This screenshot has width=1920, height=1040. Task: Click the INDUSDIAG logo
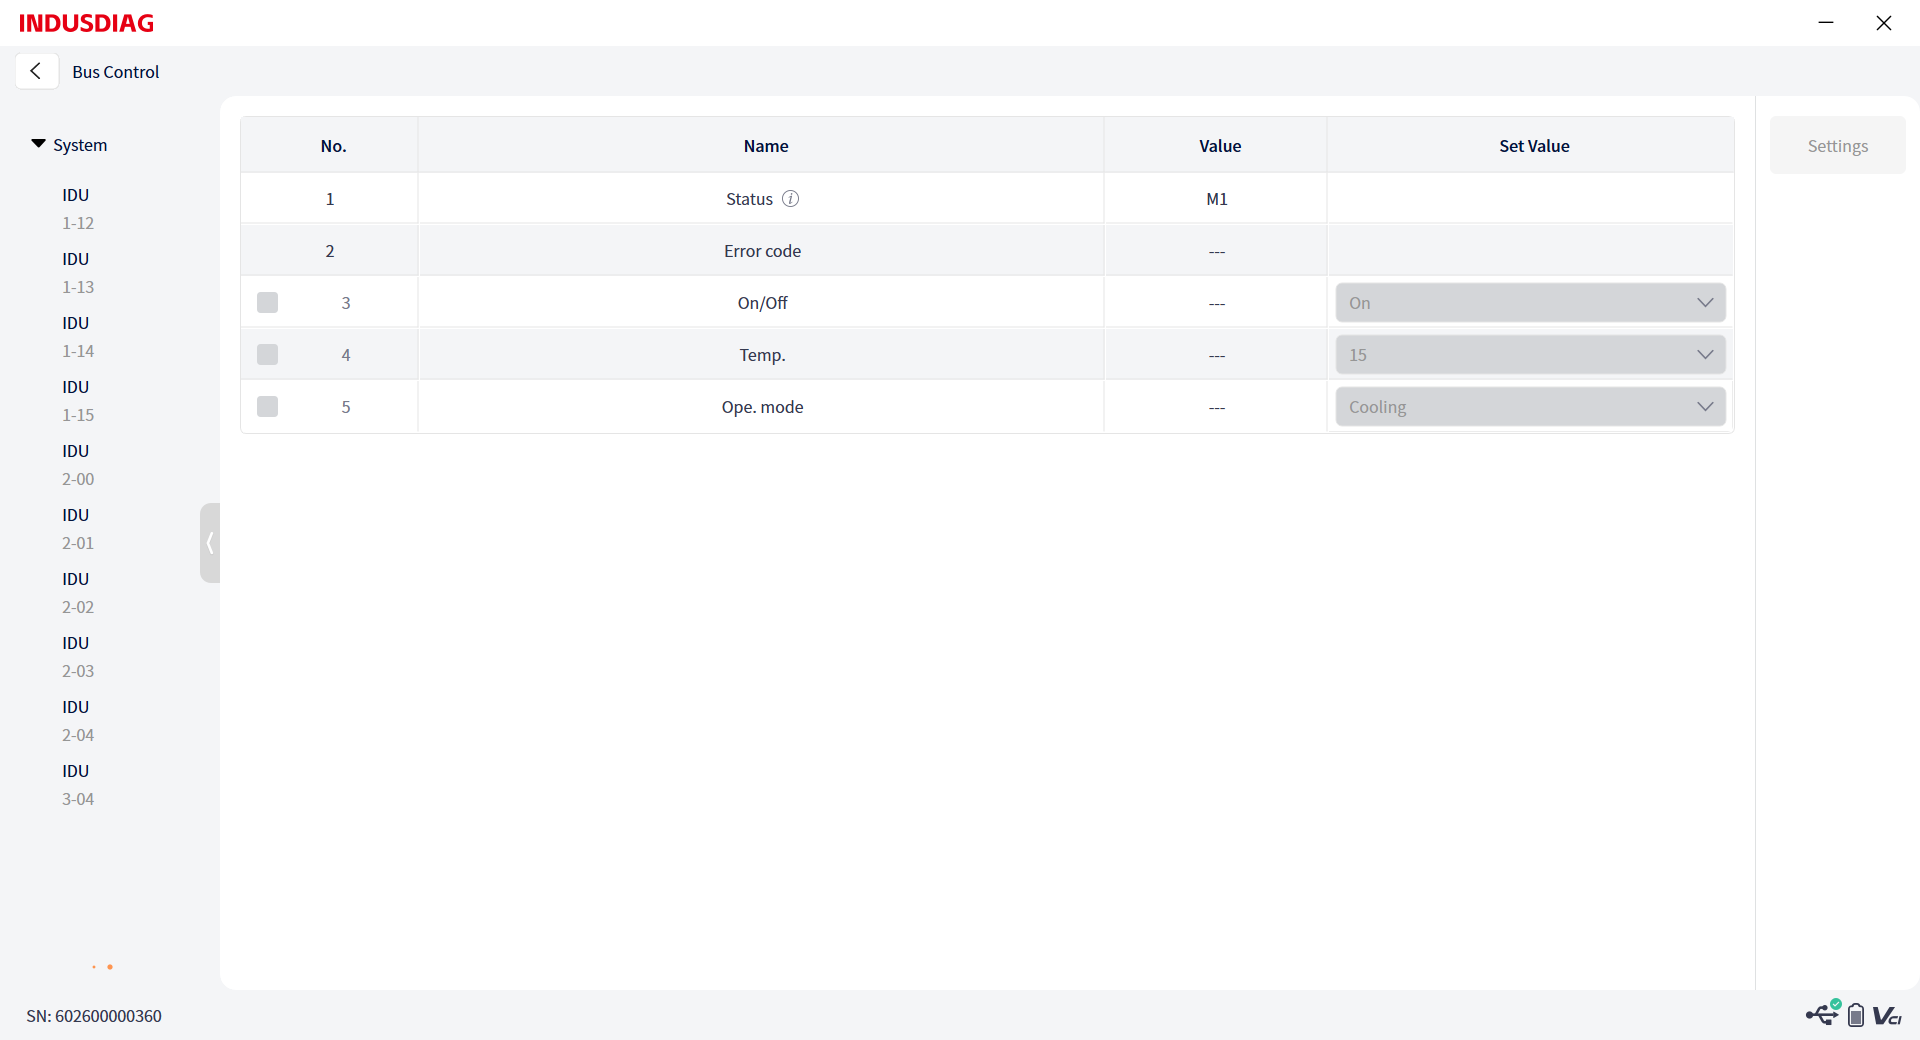coord(87,23)
